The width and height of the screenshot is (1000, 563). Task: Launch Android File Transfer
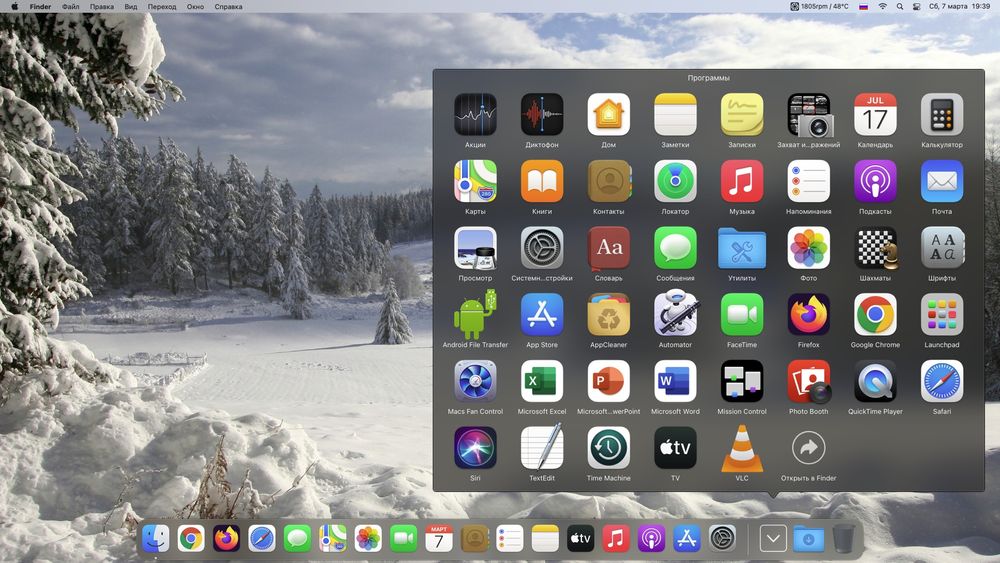(x=475, y=314)
